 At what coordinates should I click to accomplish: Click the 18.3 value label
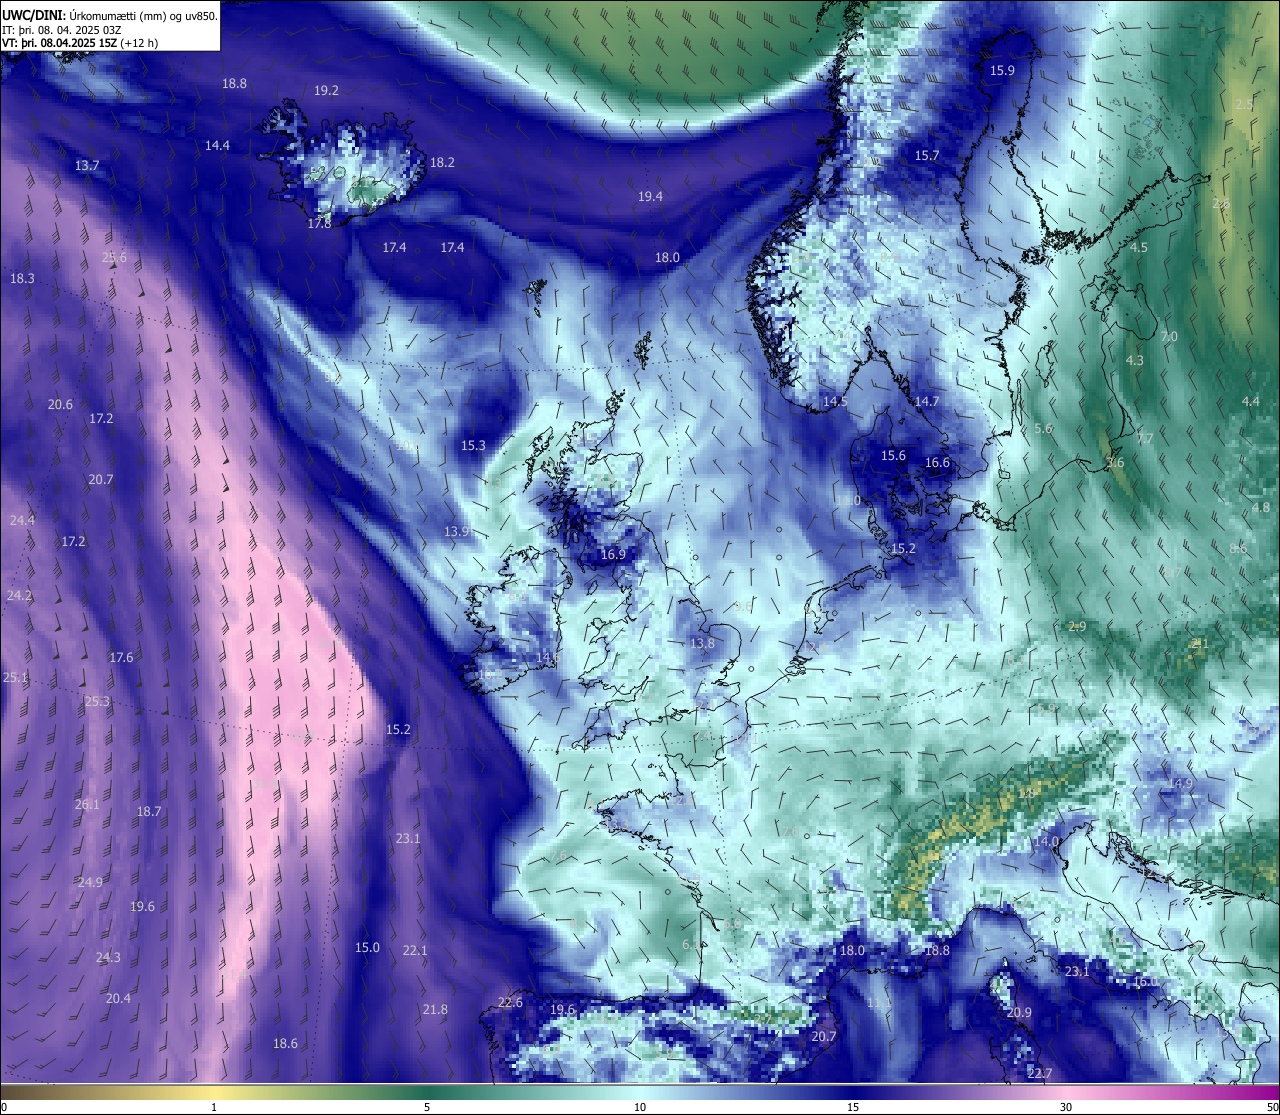point(22,278)
